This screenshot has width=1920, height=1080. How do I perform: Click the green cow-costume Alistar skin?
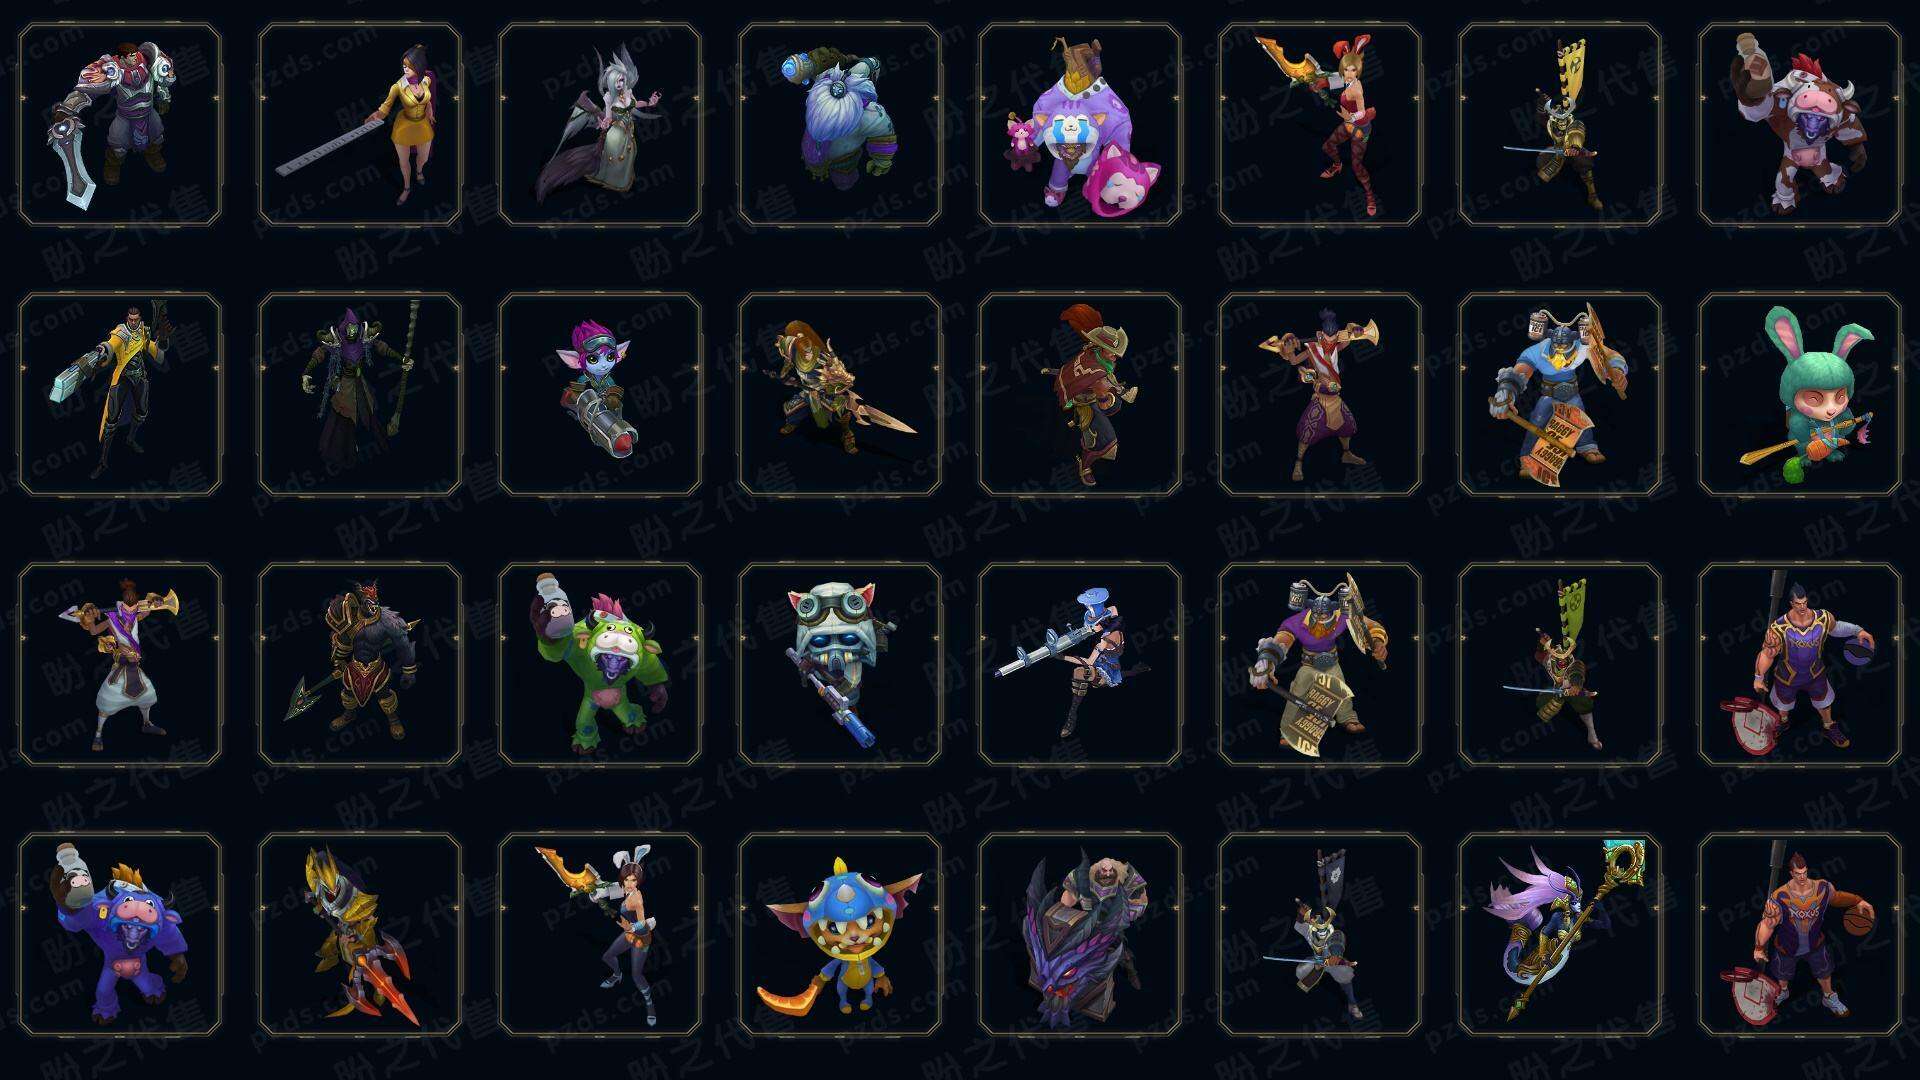pos(599,664)
